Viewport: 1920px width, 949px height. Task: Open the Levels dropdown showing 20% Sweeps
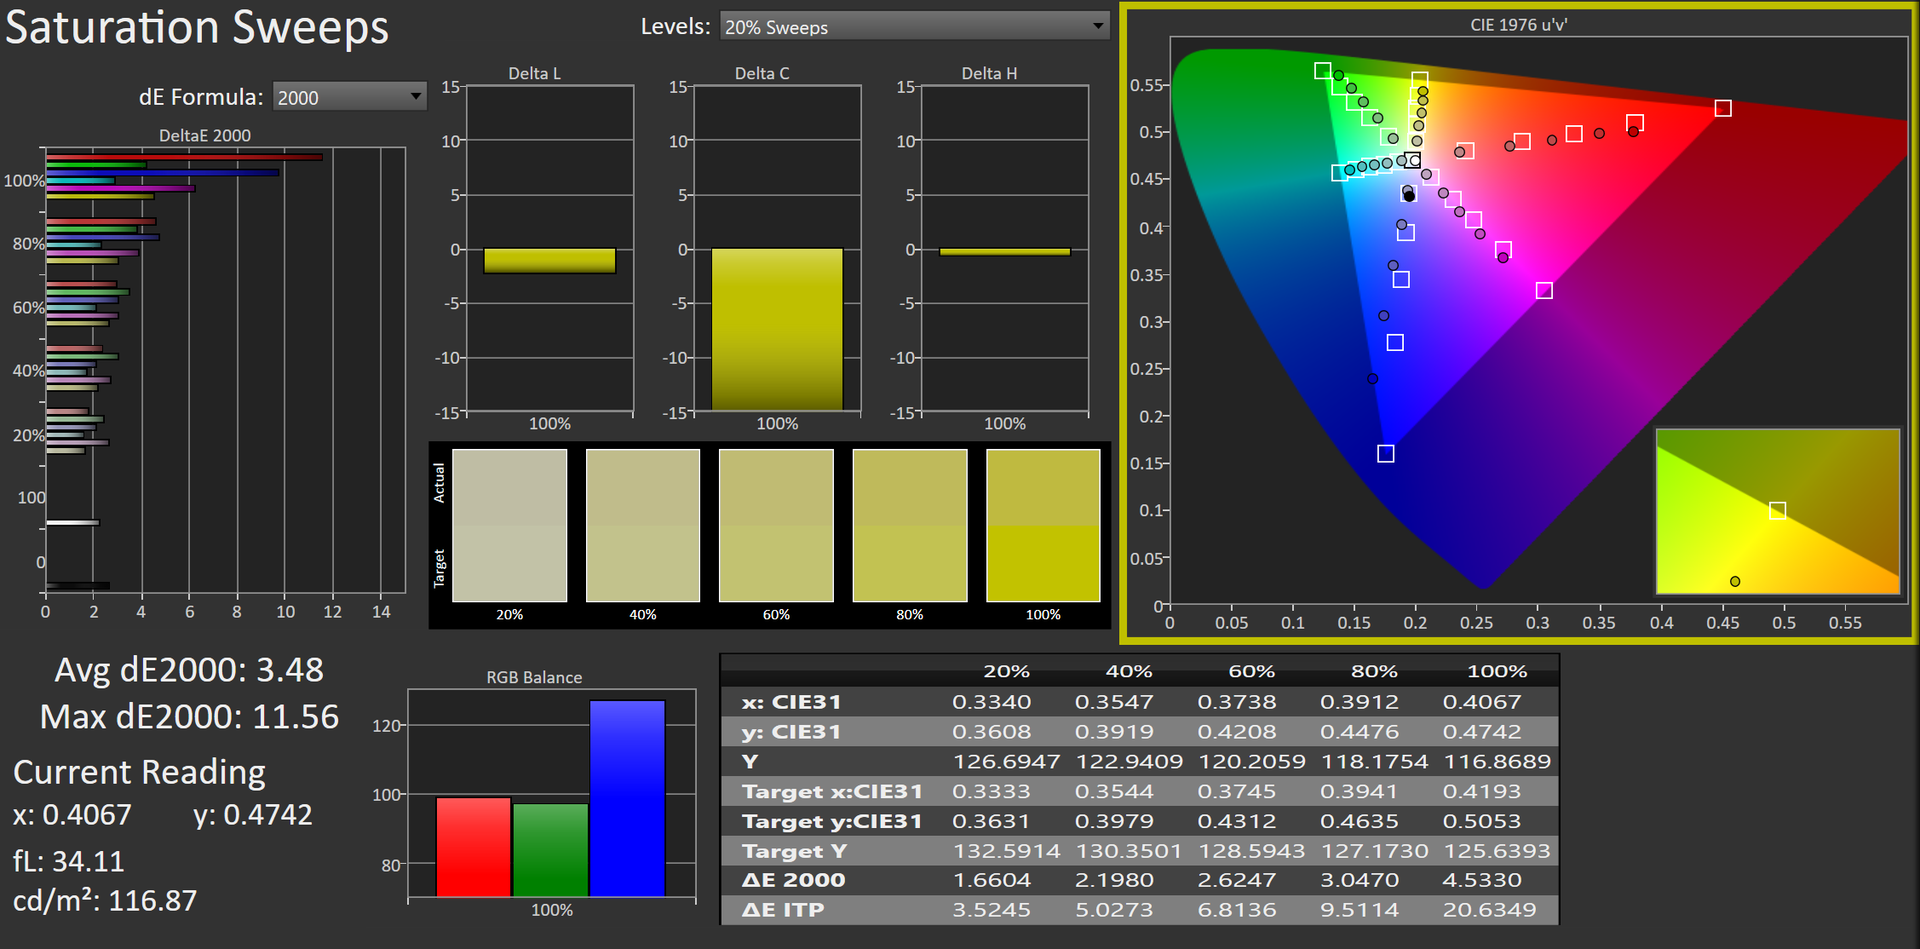click(915, 27)
